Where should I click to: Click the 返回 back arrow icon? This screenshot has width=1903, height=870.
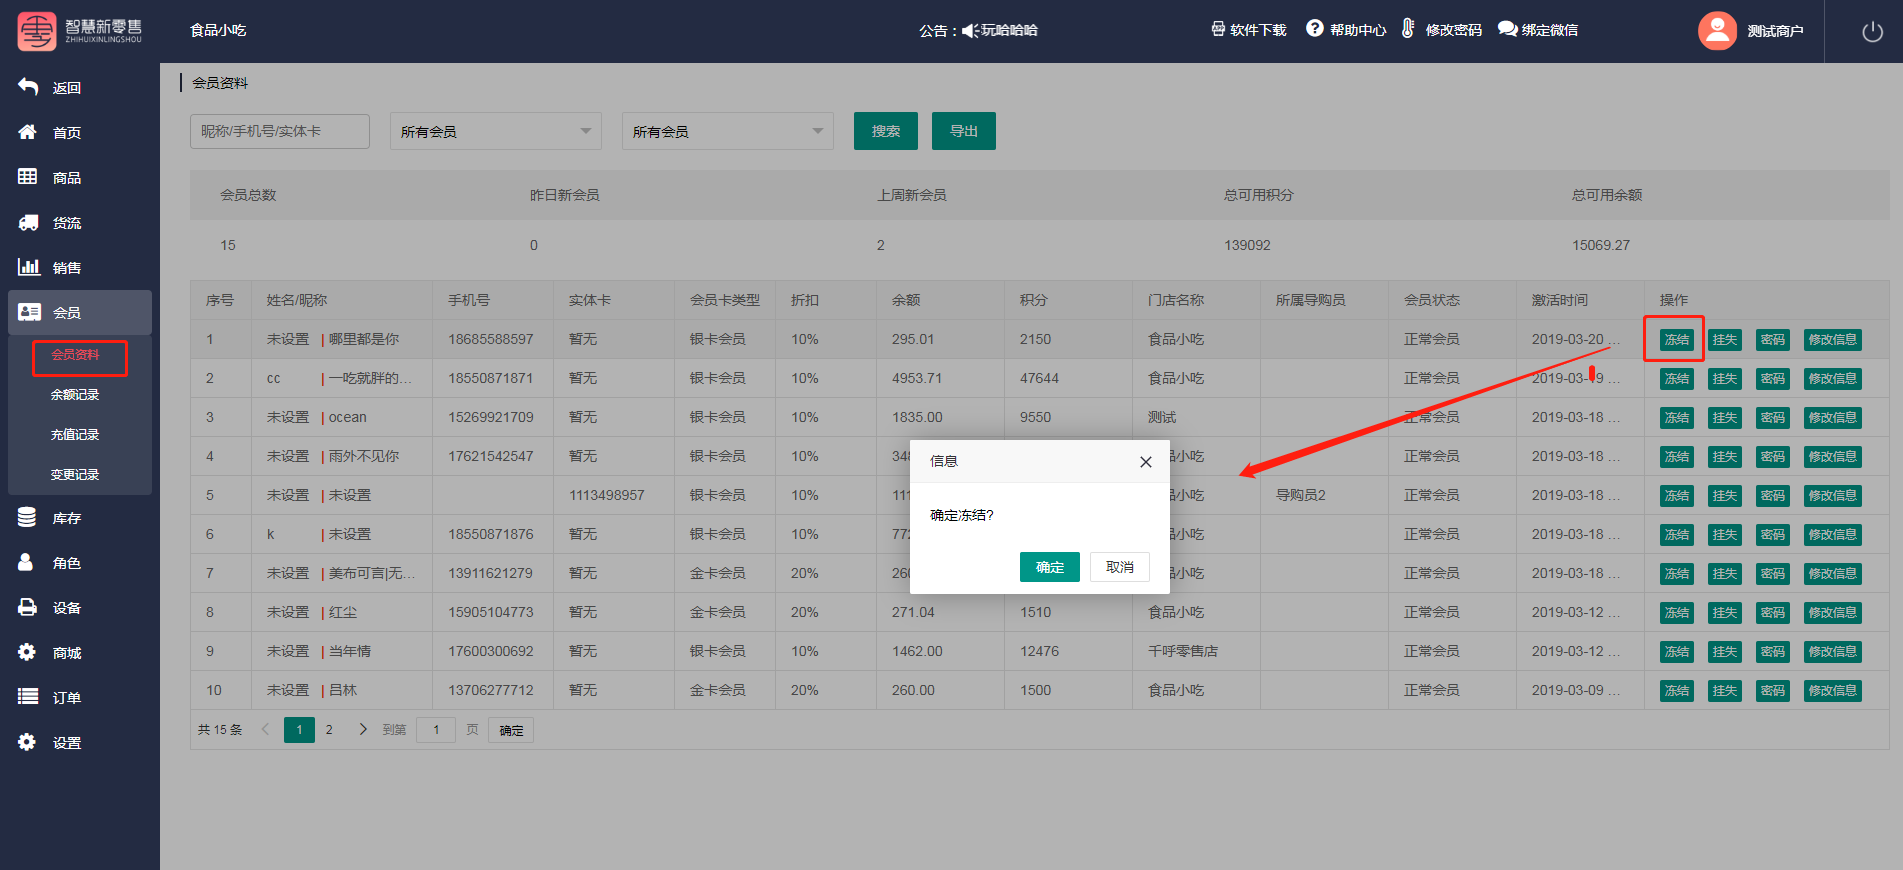coord(28,87)
